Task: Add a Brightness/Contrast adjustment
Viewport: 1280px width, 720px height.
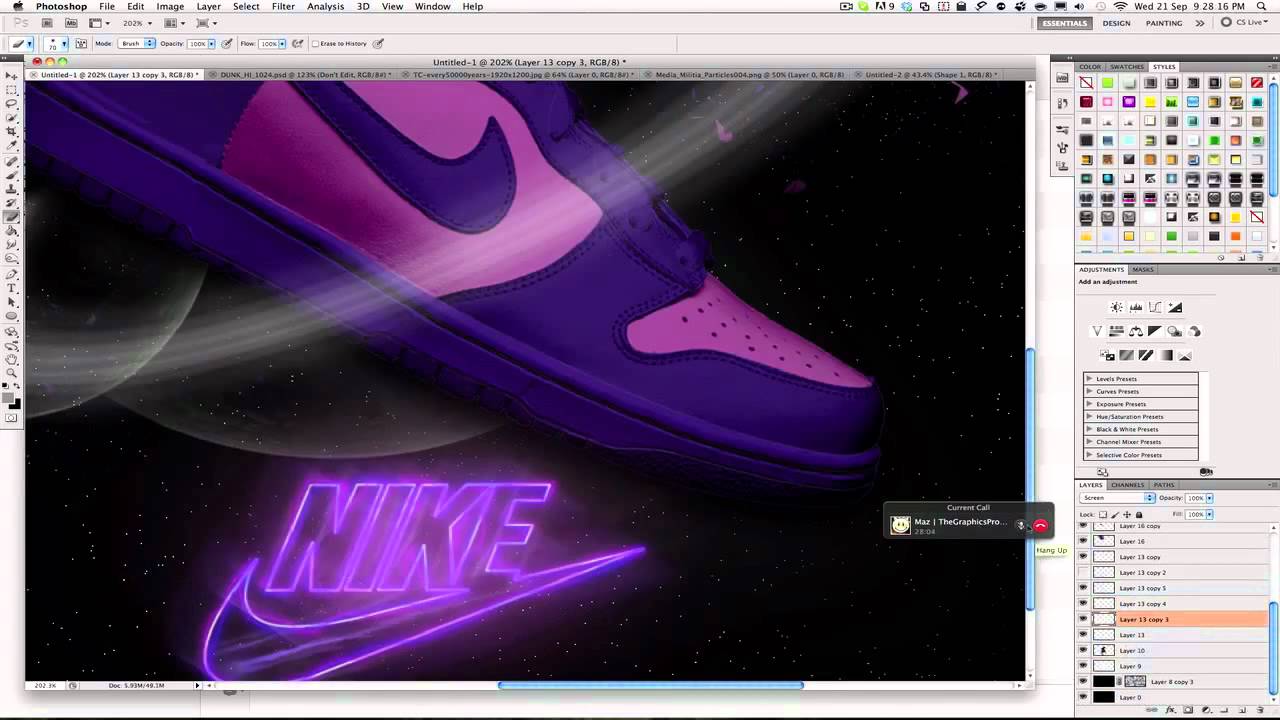Action: (1117, 307)
